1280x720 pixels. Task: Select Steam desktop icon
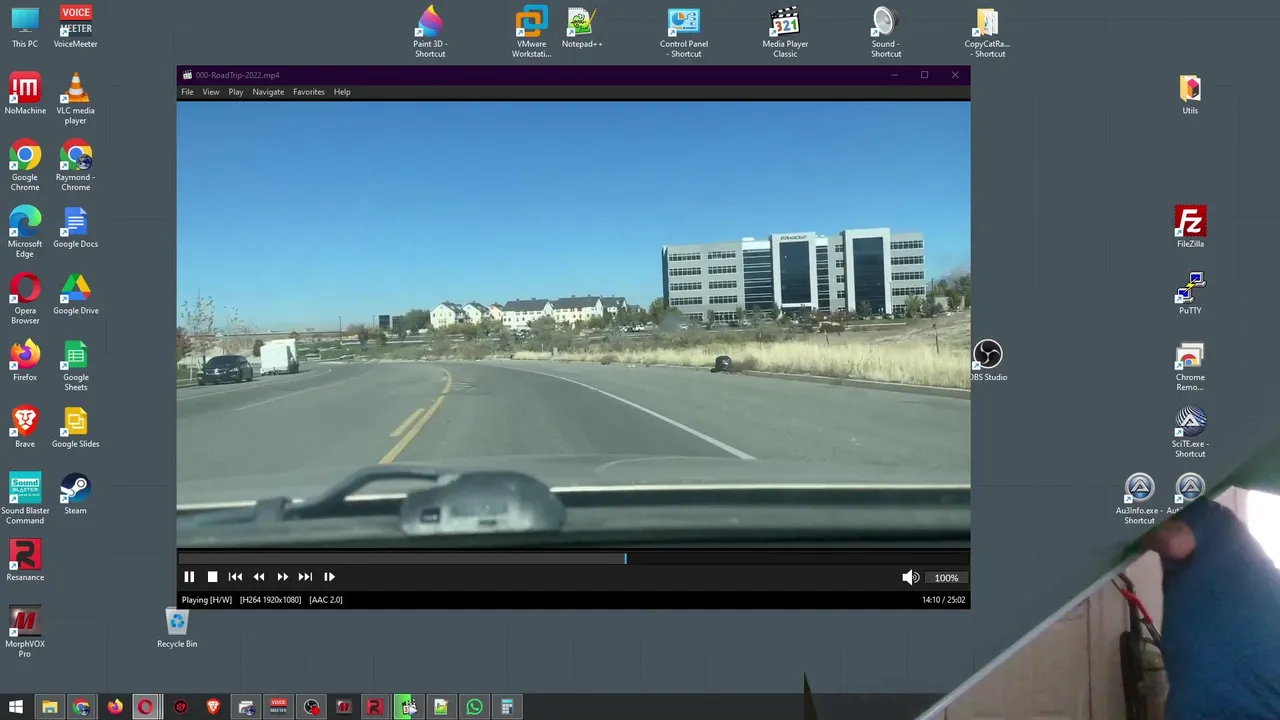point(75,494)
